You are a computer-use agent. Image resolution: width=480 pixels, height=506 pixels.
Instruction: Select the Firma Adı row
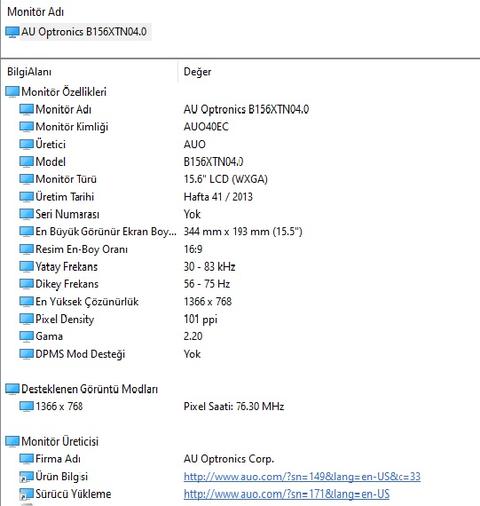(240, 459)
